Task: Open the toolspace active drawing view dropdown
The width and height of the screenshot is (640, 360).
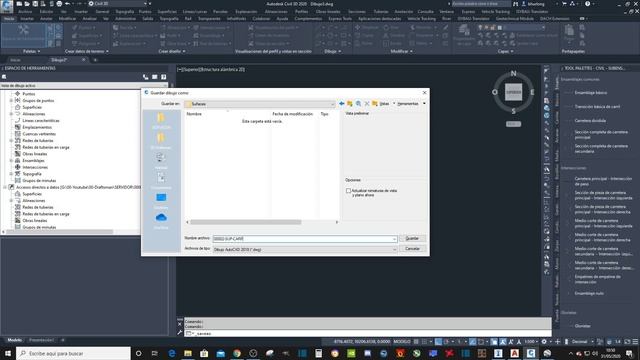Action: tap(84, 86)
